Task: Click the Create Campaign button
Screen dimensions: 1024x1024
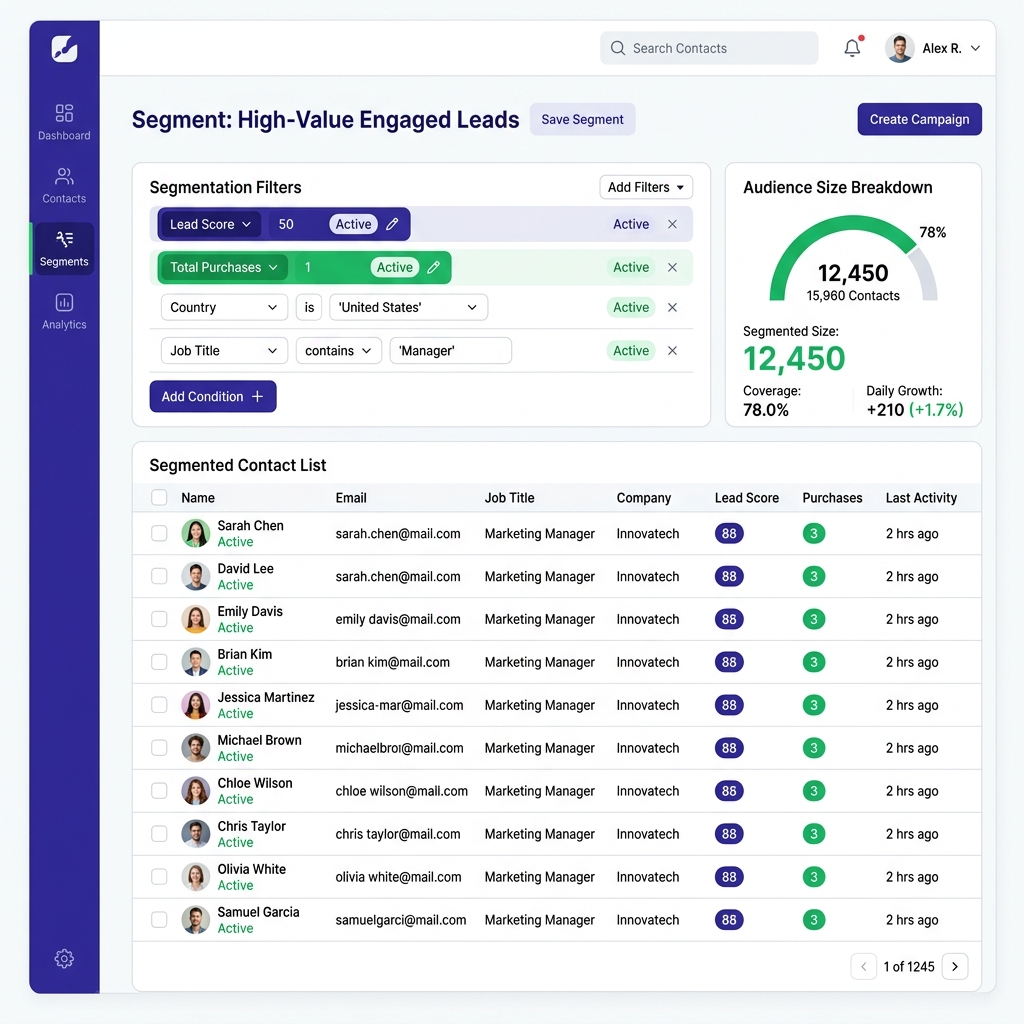Action: (919, 120)
